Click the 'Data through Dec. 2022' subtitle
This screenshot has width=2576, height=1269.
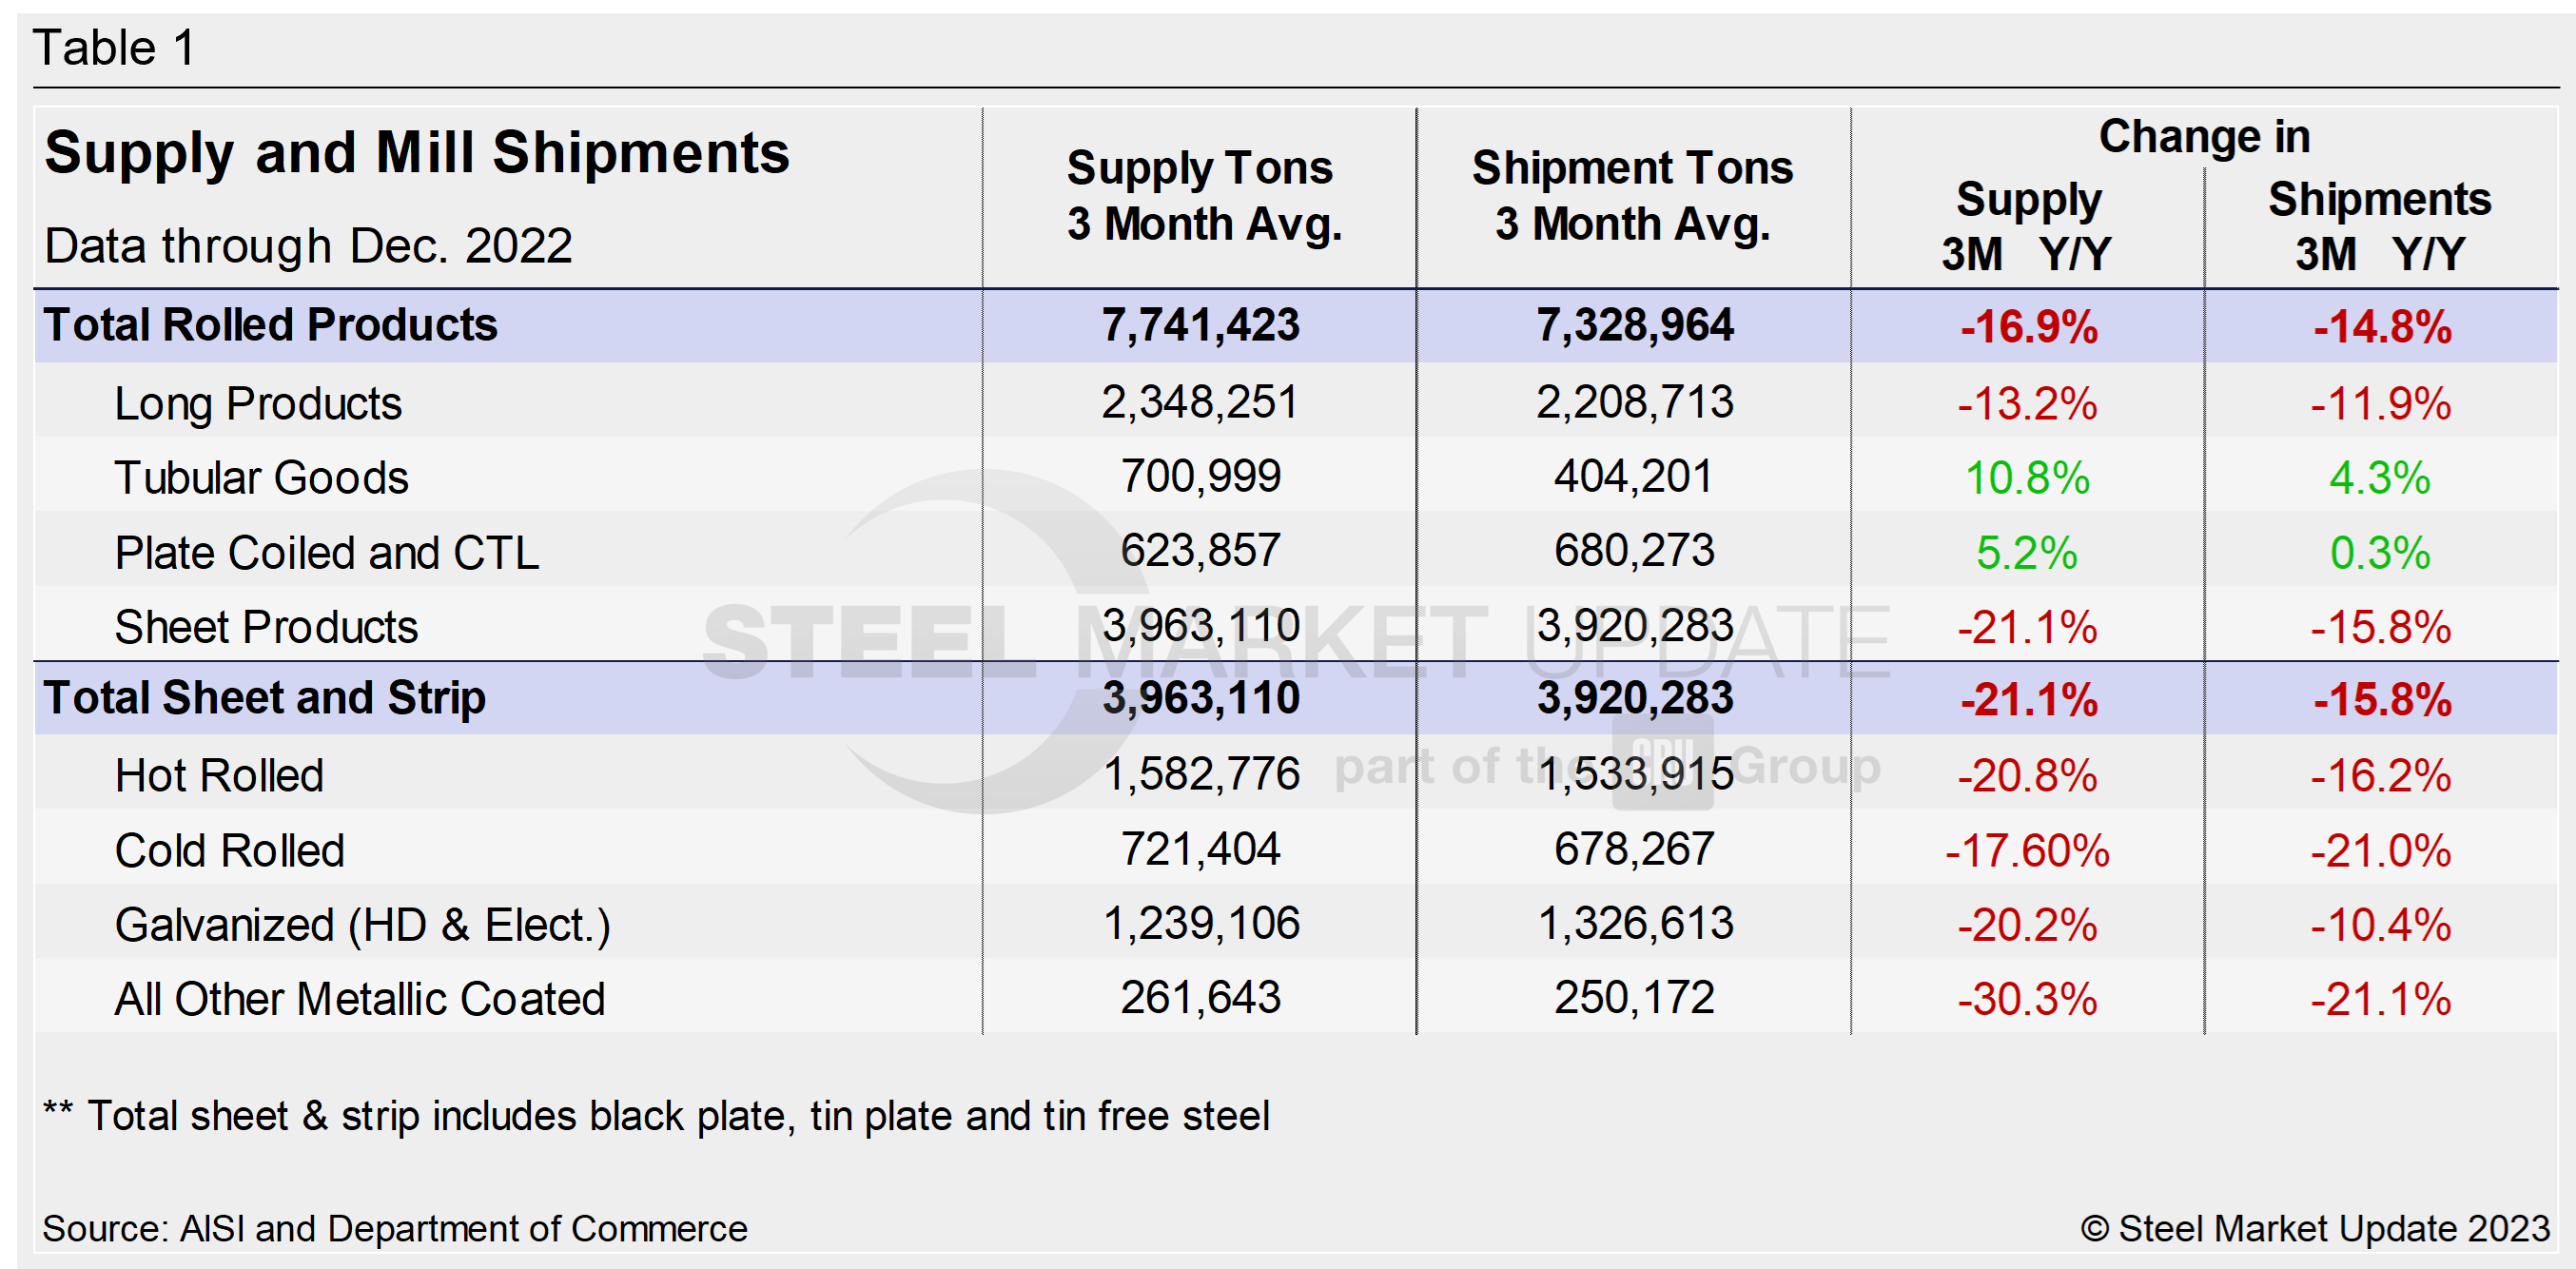pyautogui.click(x=308, y=246)
